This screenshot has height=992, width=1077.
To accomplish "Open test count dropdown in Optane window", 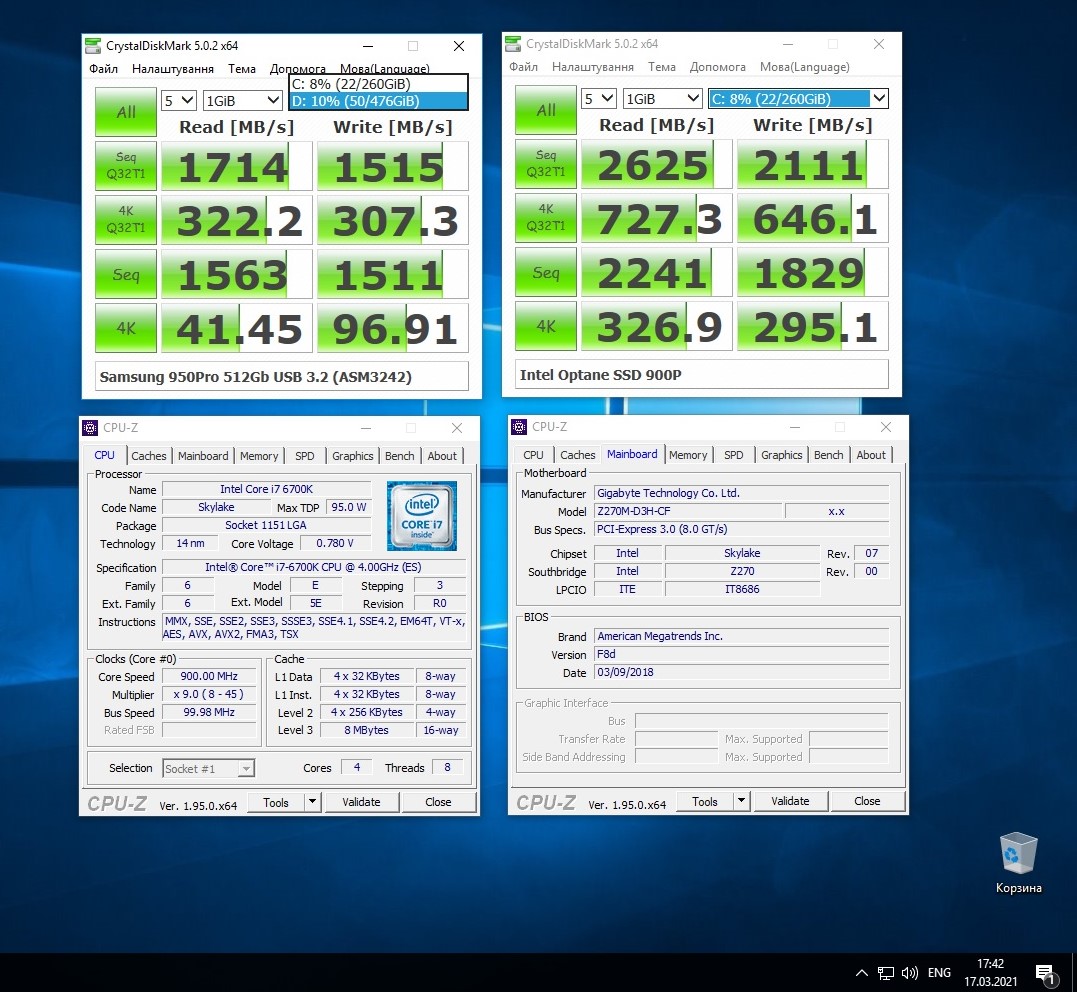I will coord(599,98).
